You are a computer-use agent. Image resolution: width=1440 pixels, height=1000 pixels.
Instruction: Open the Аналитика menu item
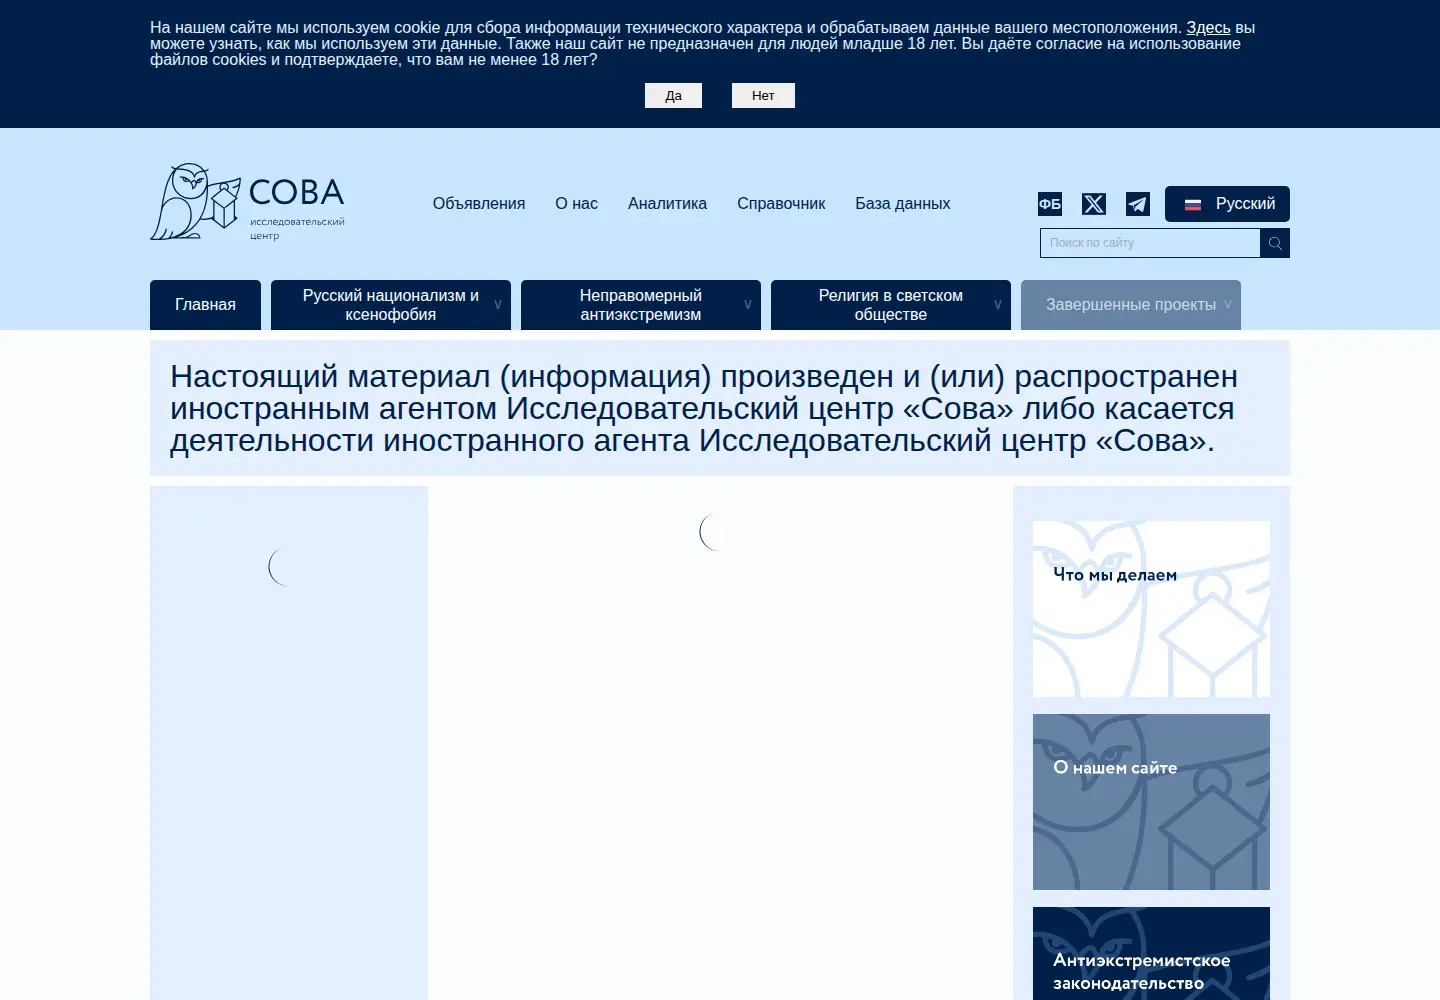point(667,204)
